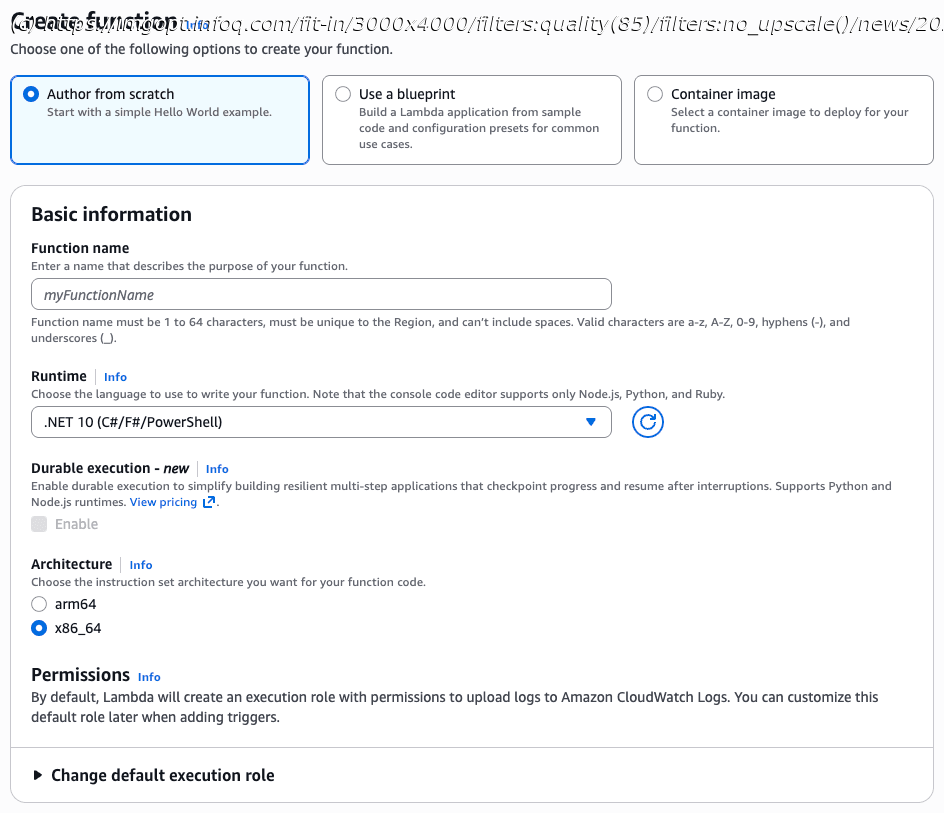Open the View pricing external link icon
This screenshot has height=813, width=944.
(x=209, y=502)
